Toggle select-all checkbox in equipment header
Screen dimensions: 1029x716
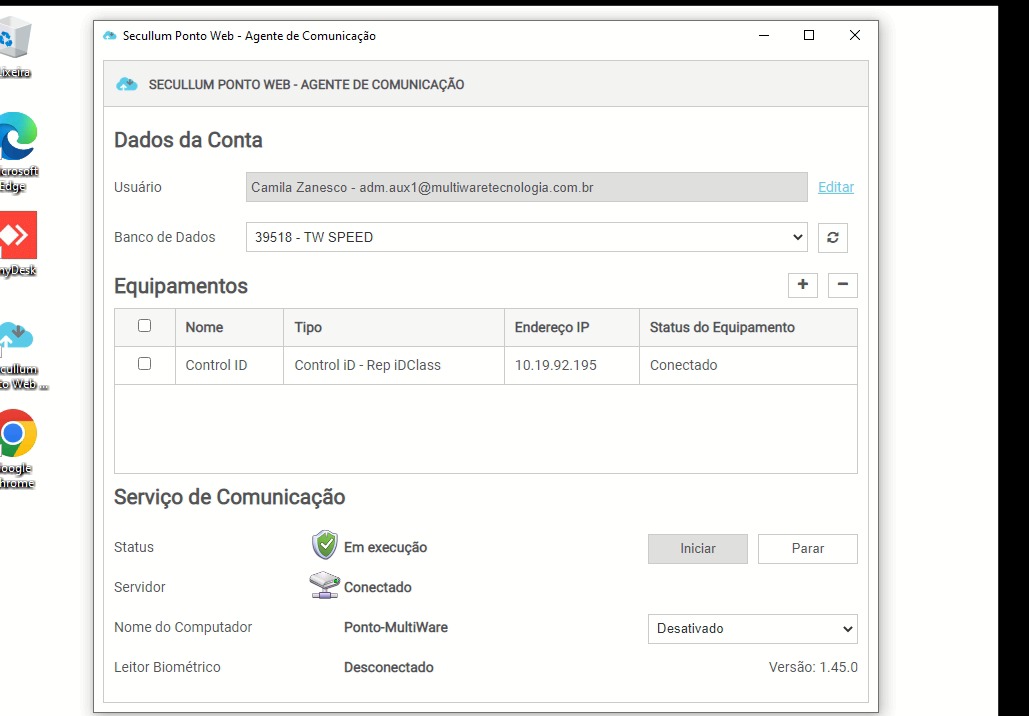(144, 326)
